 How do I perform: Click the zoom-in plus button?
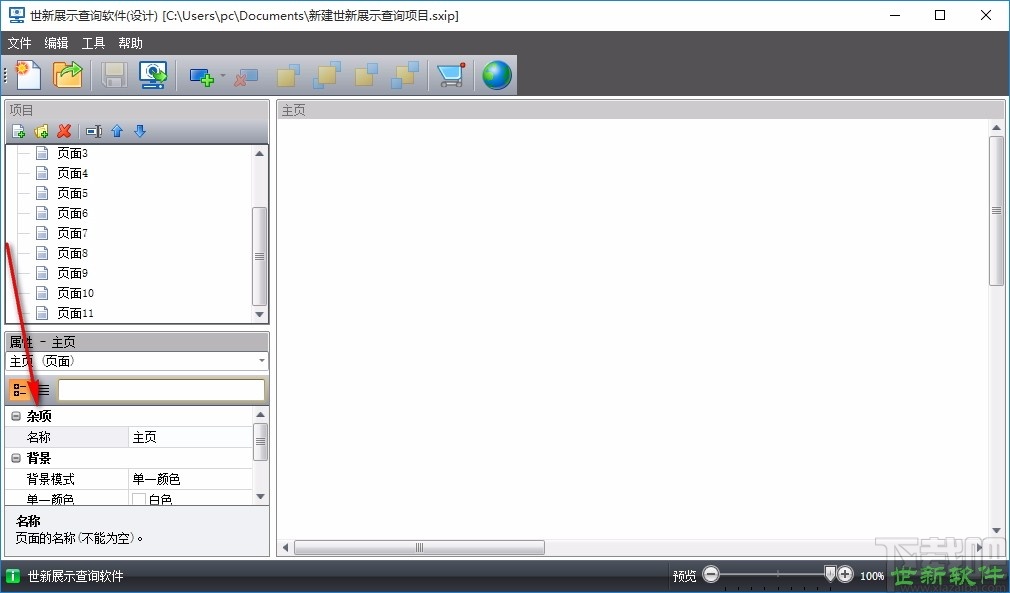(845, 574)
